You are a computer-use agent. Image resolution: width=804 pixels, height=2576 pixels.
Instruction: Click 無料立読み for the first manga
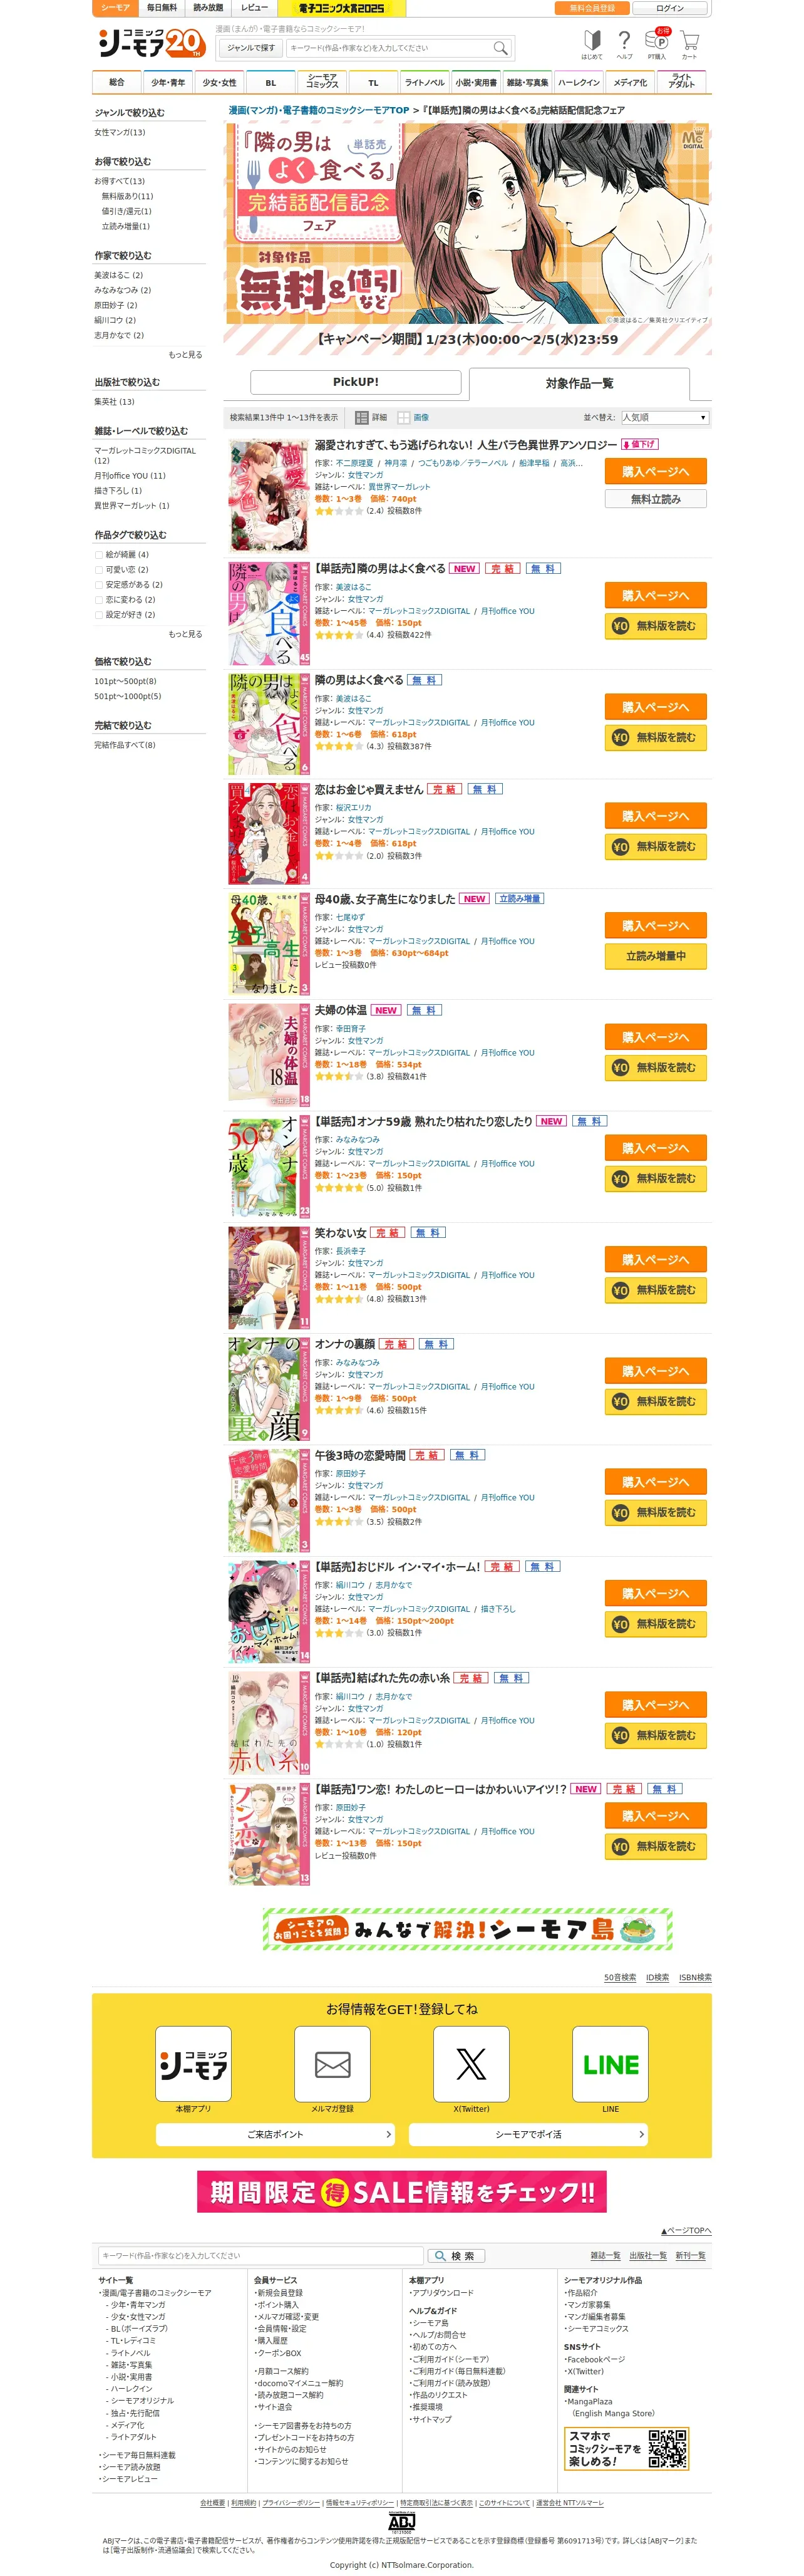click(655, 499)
